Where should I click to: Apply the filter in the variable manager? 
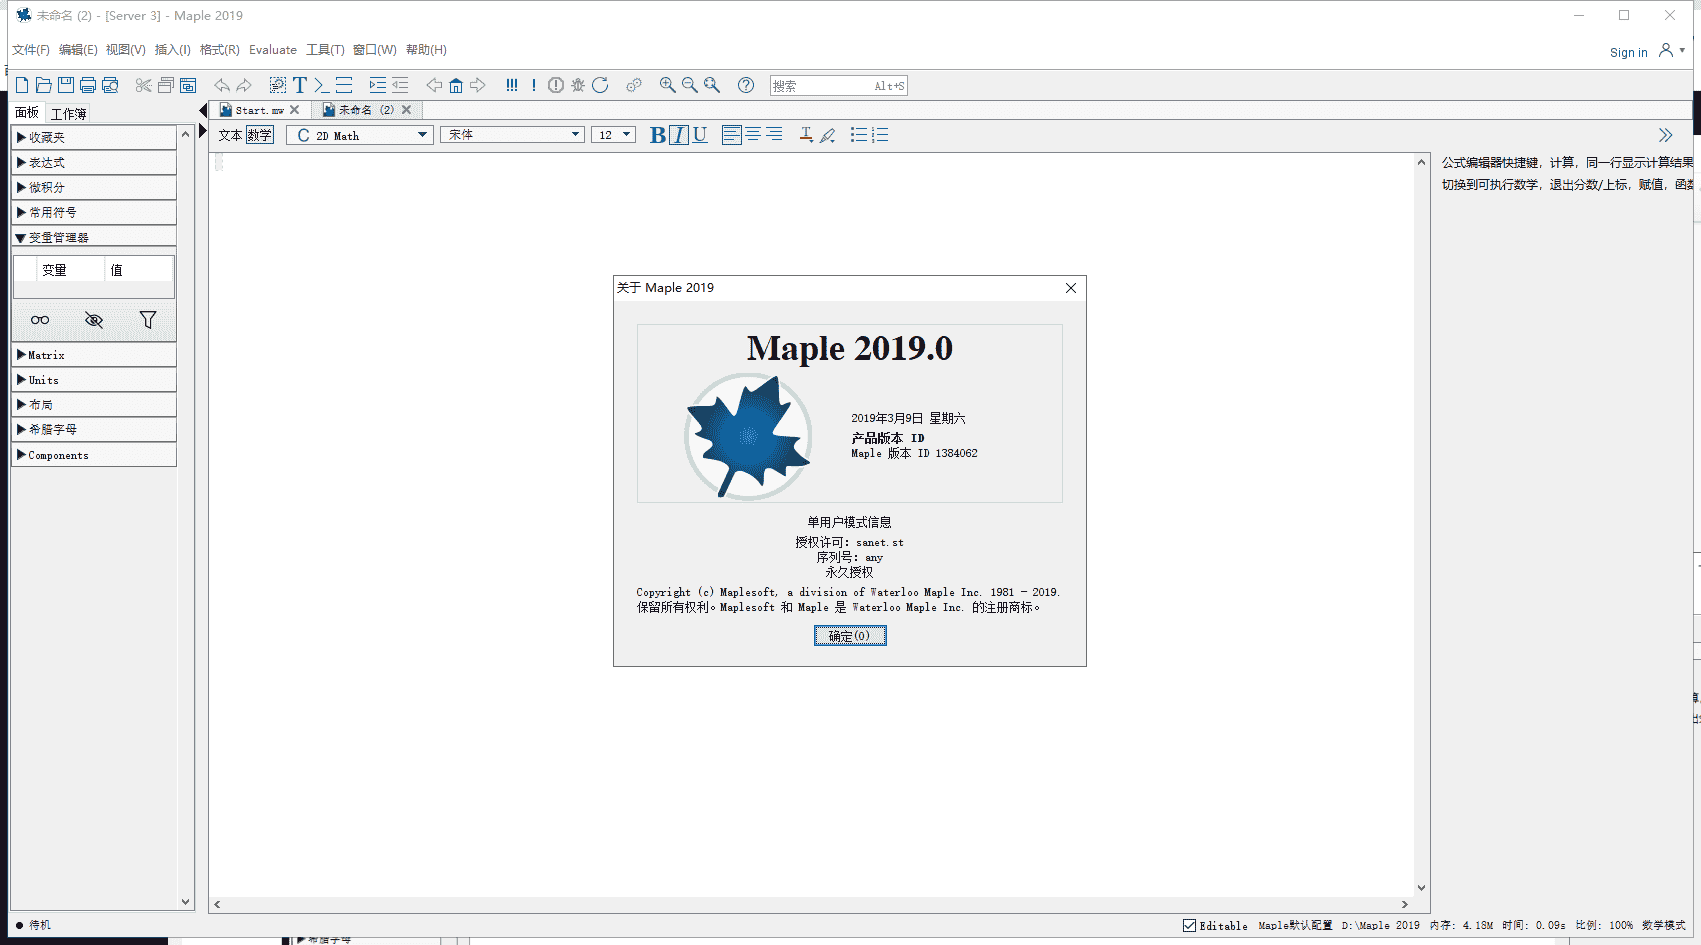[148, 320]
